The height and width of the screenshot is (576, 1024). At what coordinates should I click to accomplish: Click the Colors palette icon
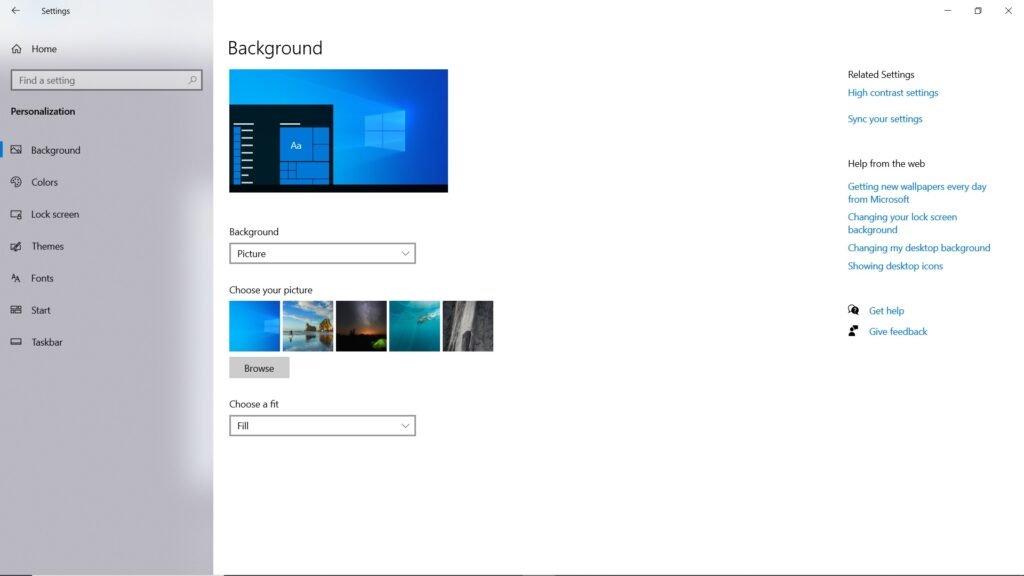(x=16, y=182)
